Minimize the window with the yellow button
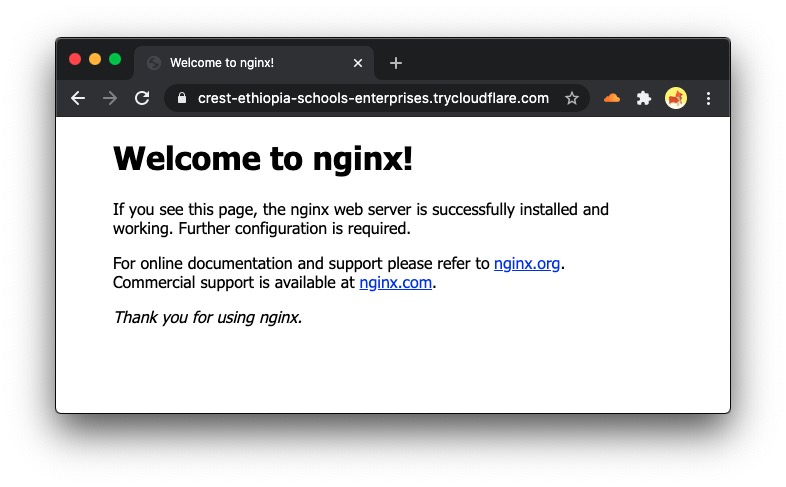This screenshot has width=786, height=487. point(95,59)
